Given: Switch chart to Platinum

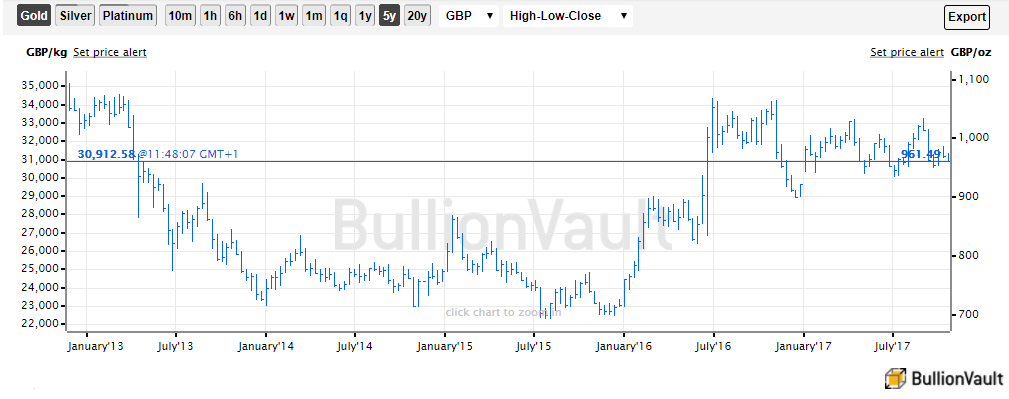Looking at the screenshot, I should point(128,16).
